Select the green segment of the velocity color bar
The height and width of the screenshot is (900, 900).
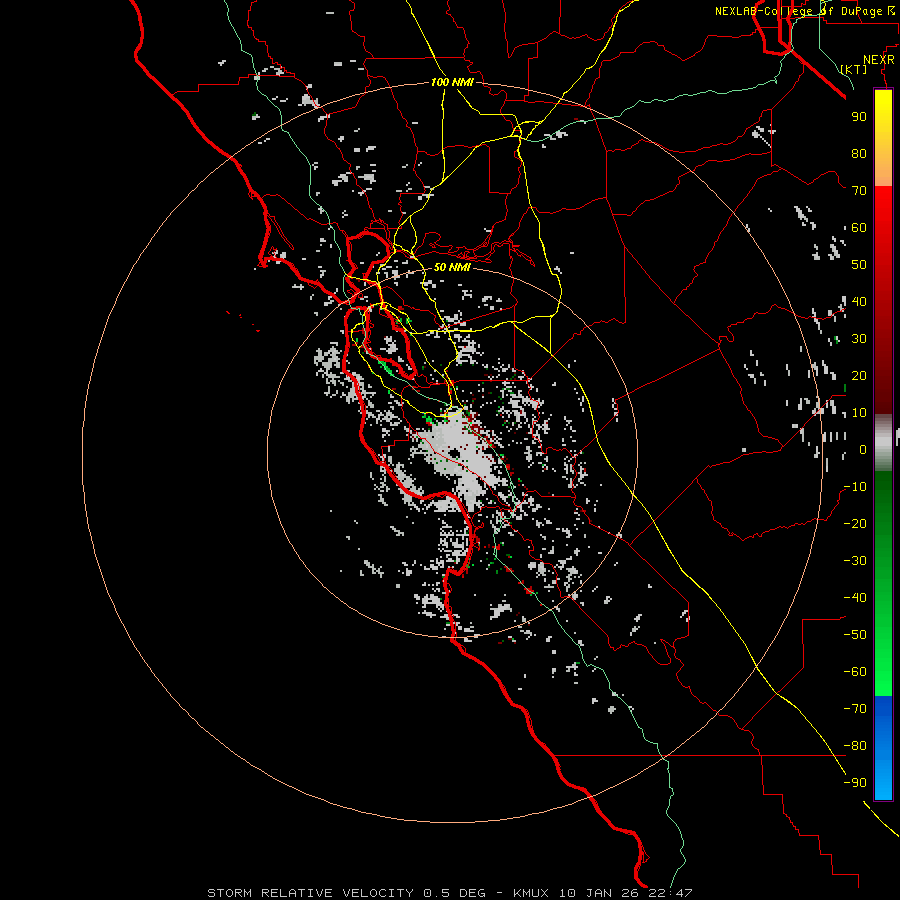point(883,584)
